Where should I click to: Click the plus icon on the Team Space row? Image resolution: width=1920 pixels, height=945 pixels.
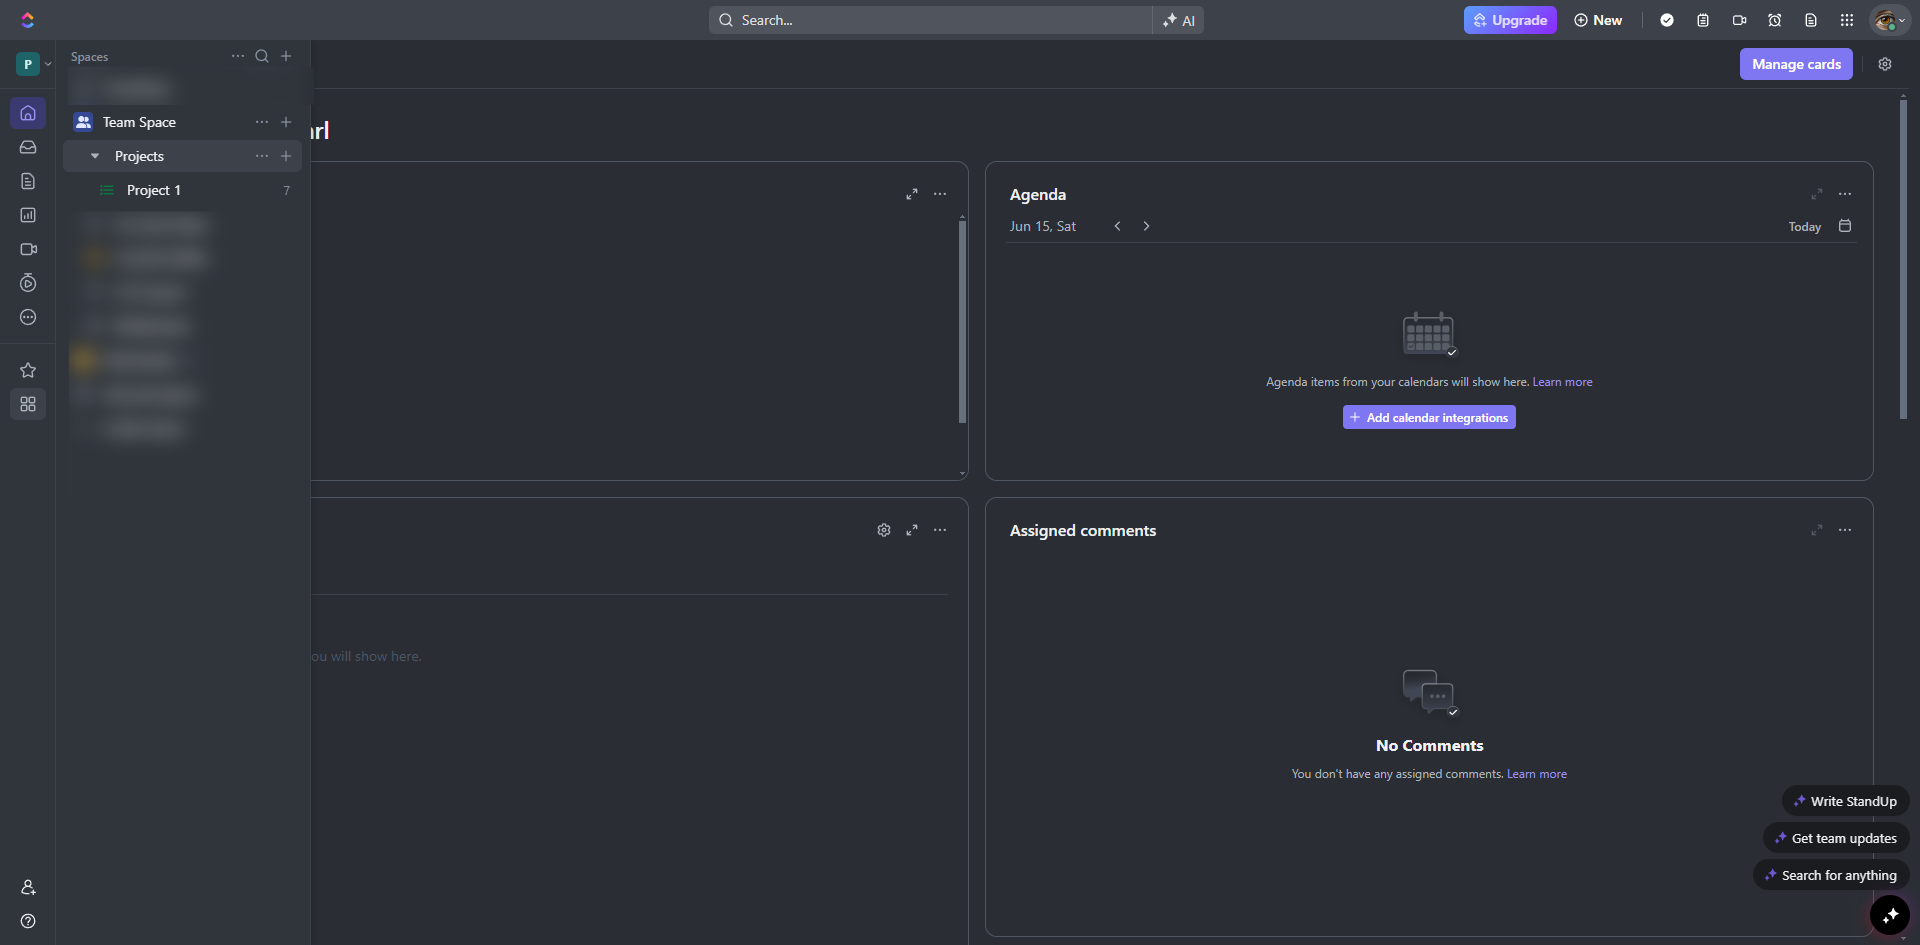click(x=286, y=122)
